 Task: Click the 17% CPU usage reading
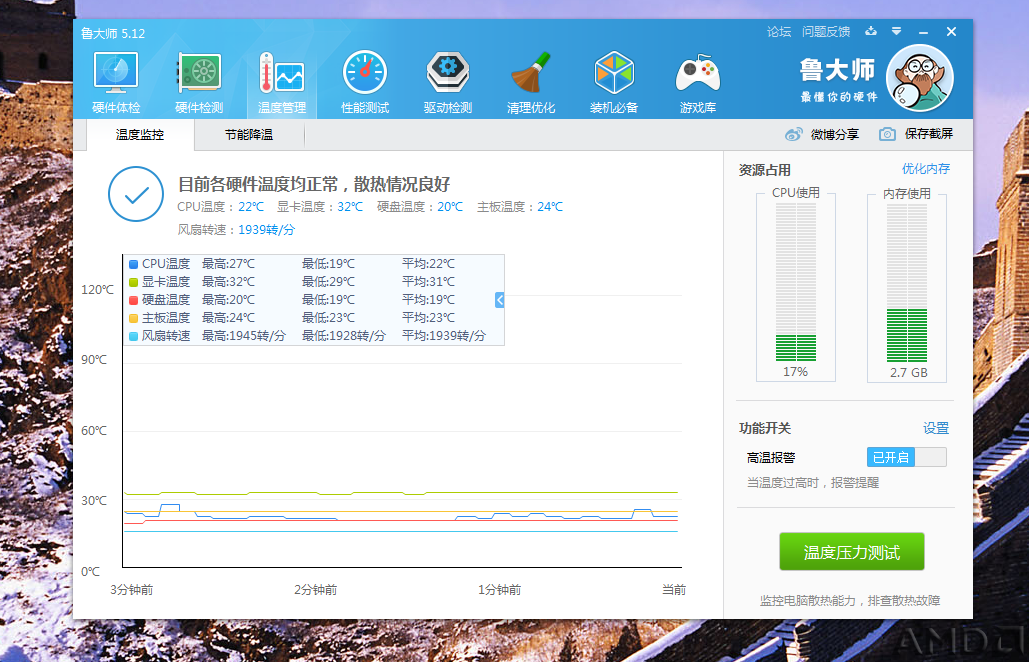[x=795, y=371]
